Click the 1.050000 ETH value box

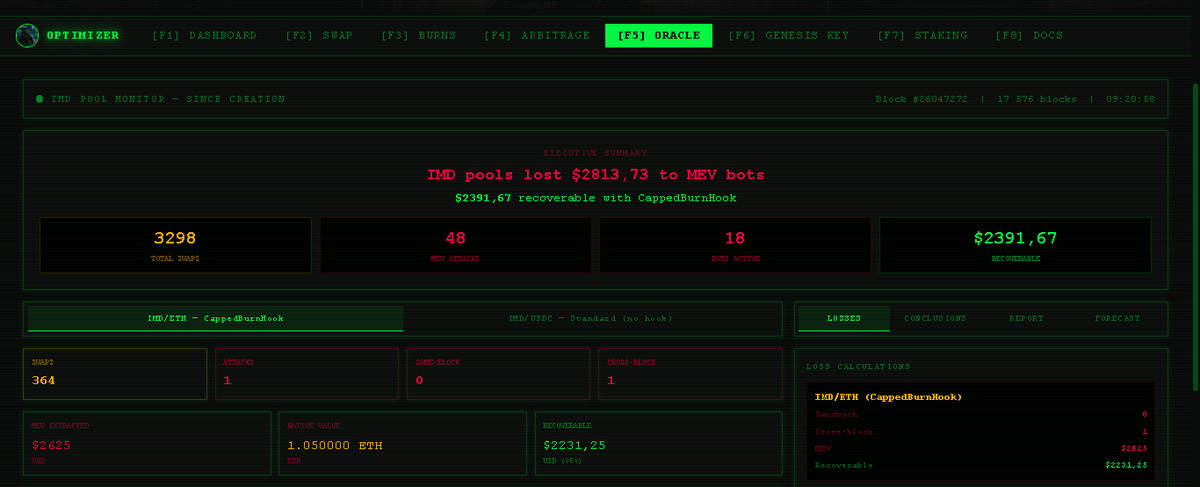(403, 443)
